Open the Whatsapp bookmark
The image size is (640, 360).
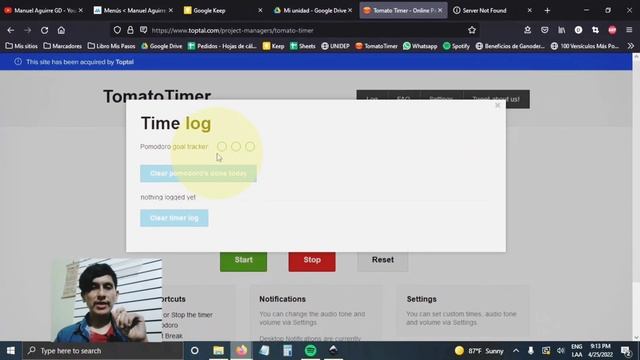tap(420, 46)
